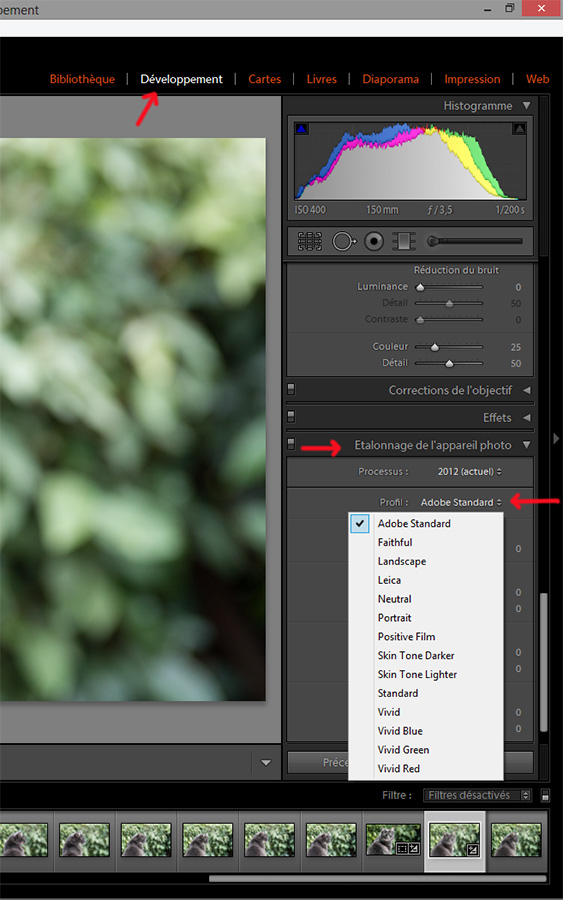563x900 pixels.
Task: Toggle the Corrections de l'objectif panel switch
Action: [x=291, y=389]
